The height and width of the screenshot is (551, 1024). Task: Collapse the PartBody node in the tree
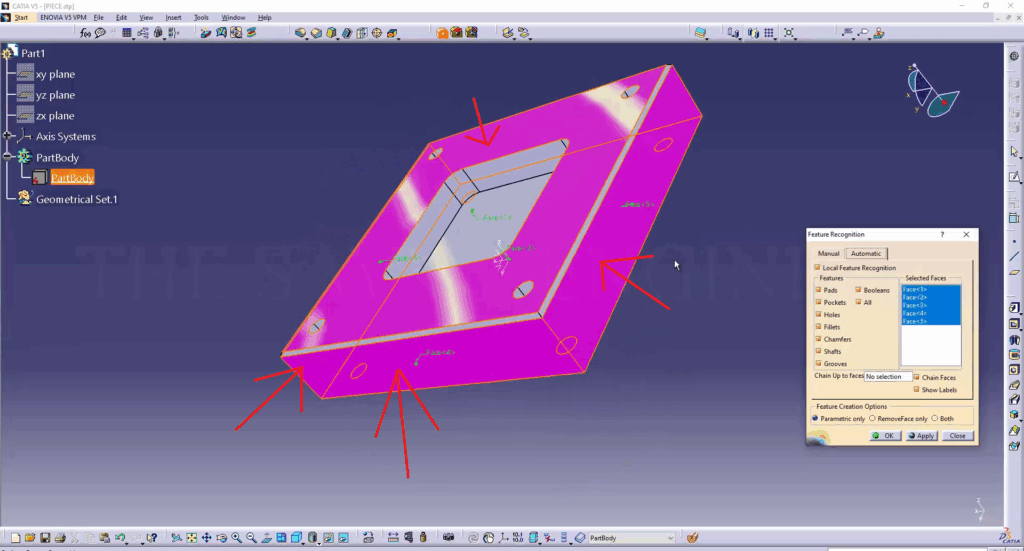(x=8, y=157)
